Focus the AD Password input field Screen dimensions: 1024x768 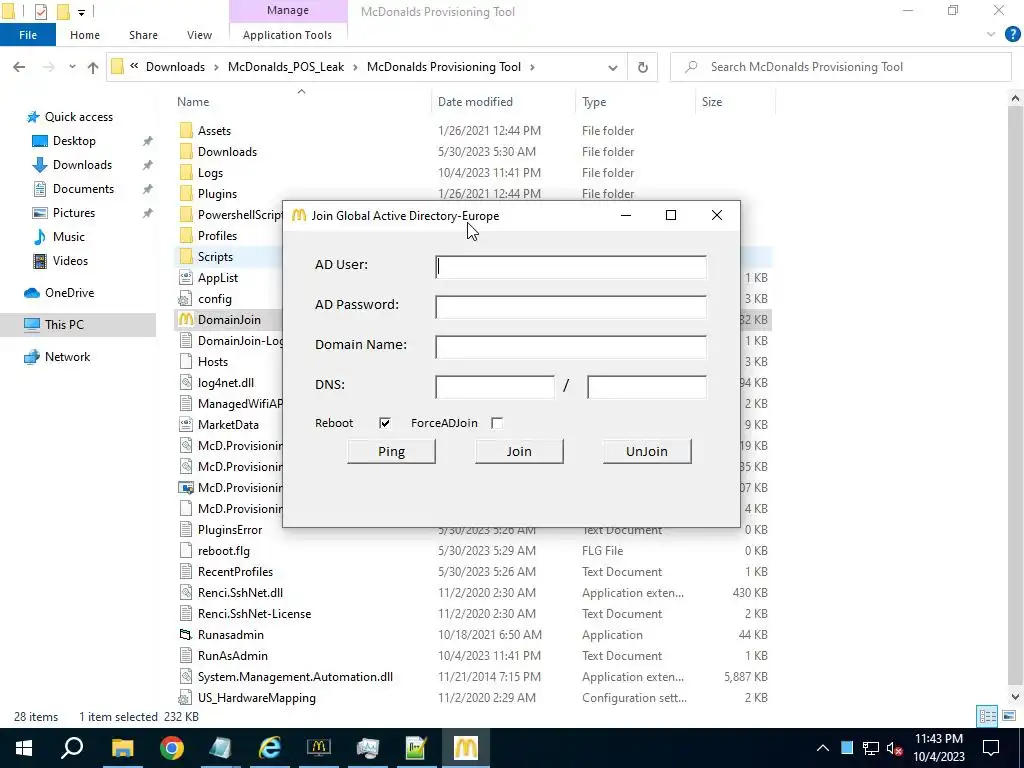(571, 307)
